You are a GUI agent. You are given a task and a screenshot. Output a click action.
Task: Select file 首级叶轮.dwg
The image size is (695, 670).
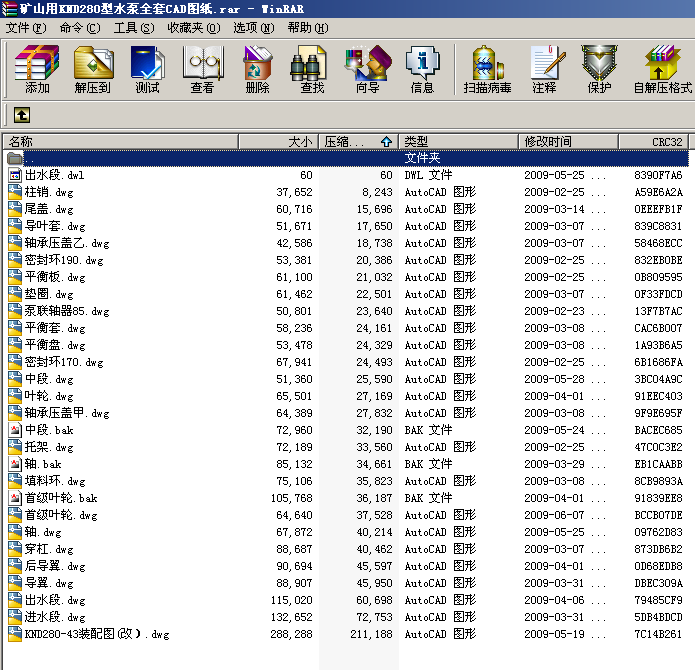pyautogui.click(x=61, y=515)
